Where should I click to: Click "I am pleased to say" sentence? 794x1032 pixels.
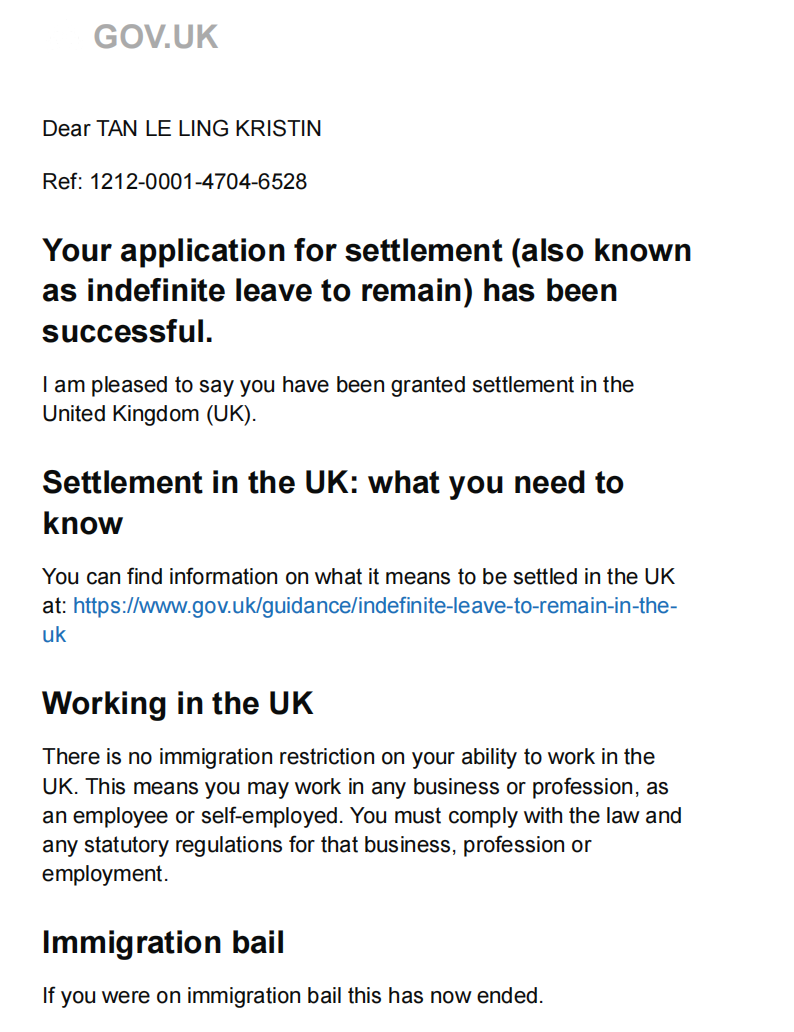(x=130, y=384)
